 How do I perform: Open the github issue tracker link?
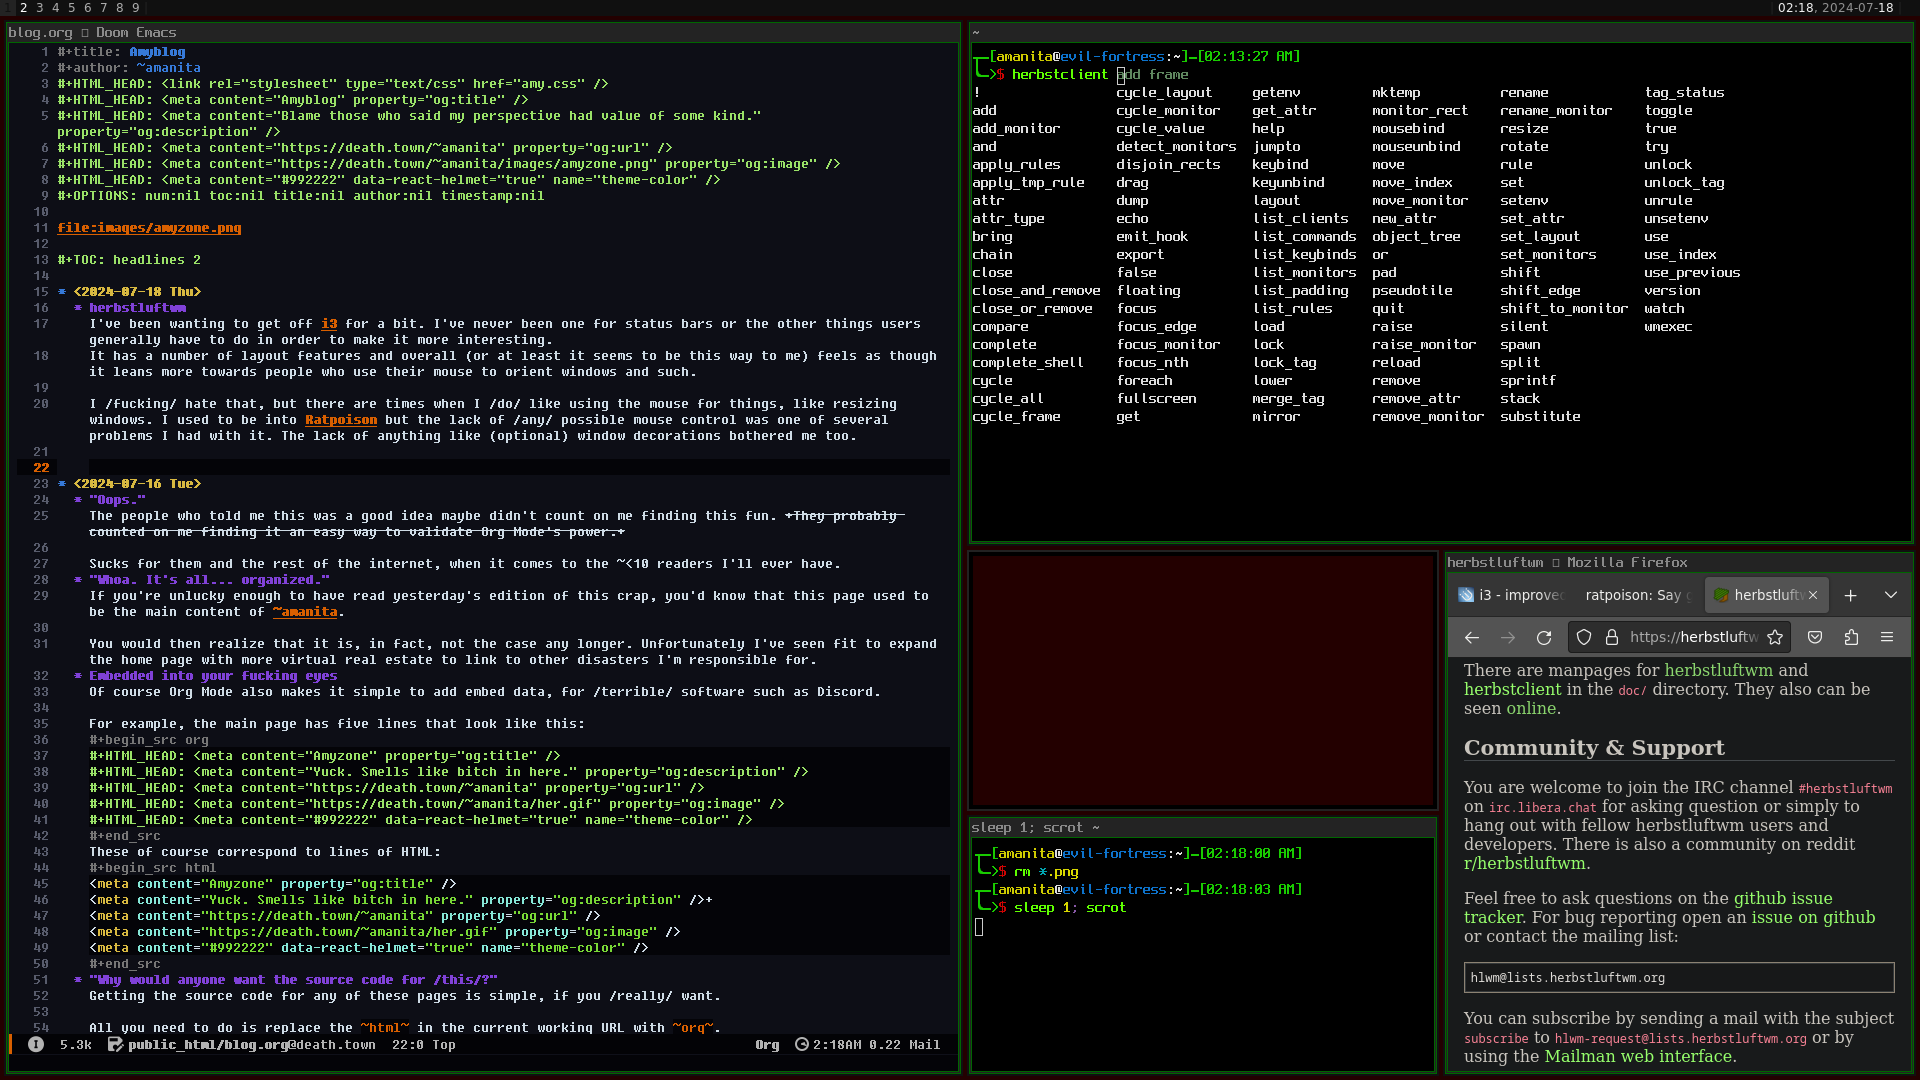pos(1782,899)
